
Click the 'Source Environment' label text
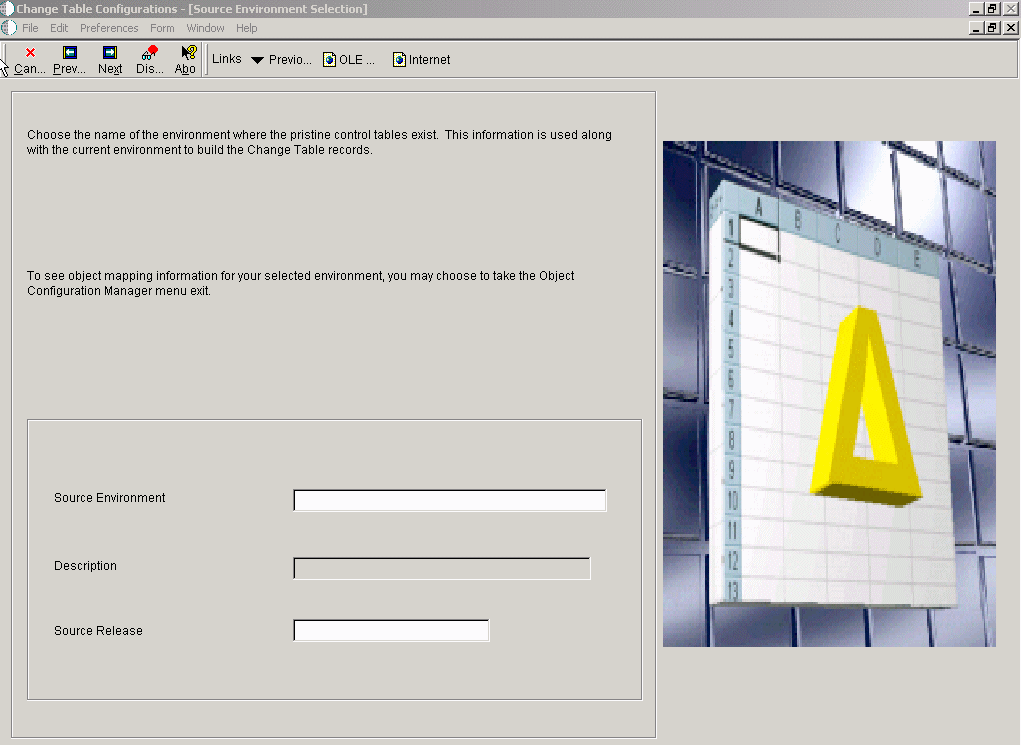click(109, 498)
